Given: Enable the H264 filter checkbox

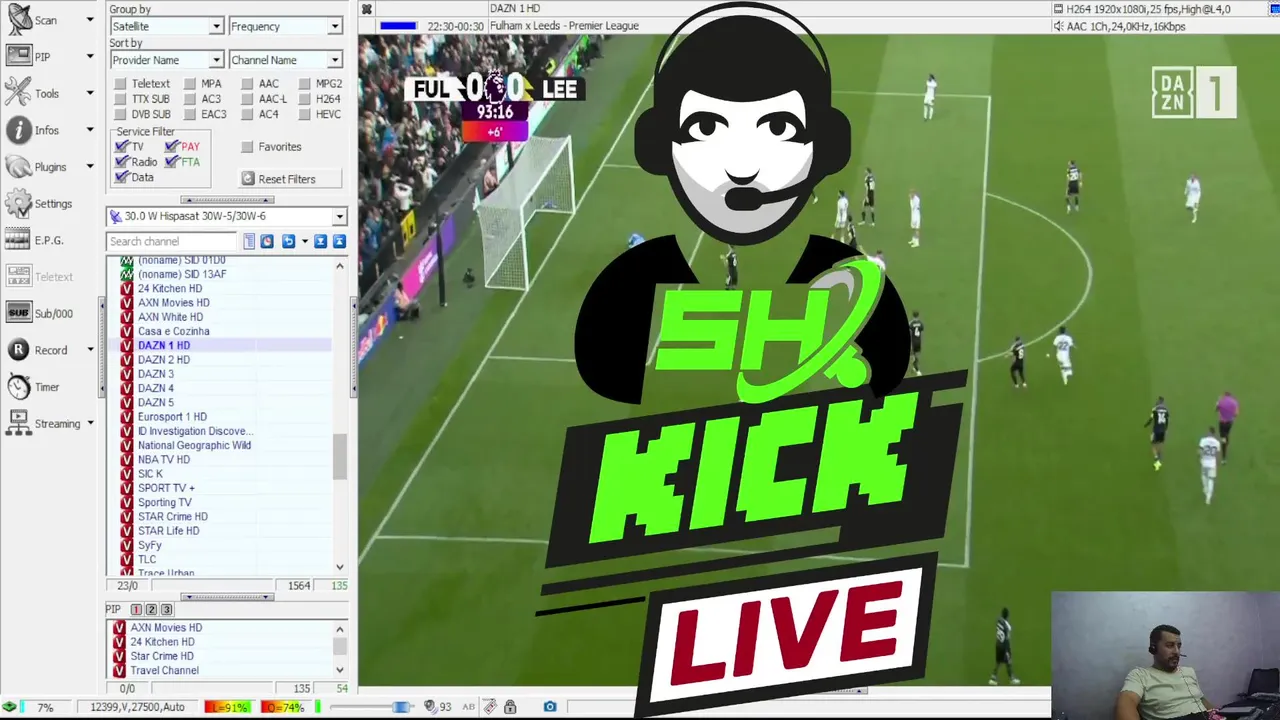Looking at the screenshot, I should [305, 99].
